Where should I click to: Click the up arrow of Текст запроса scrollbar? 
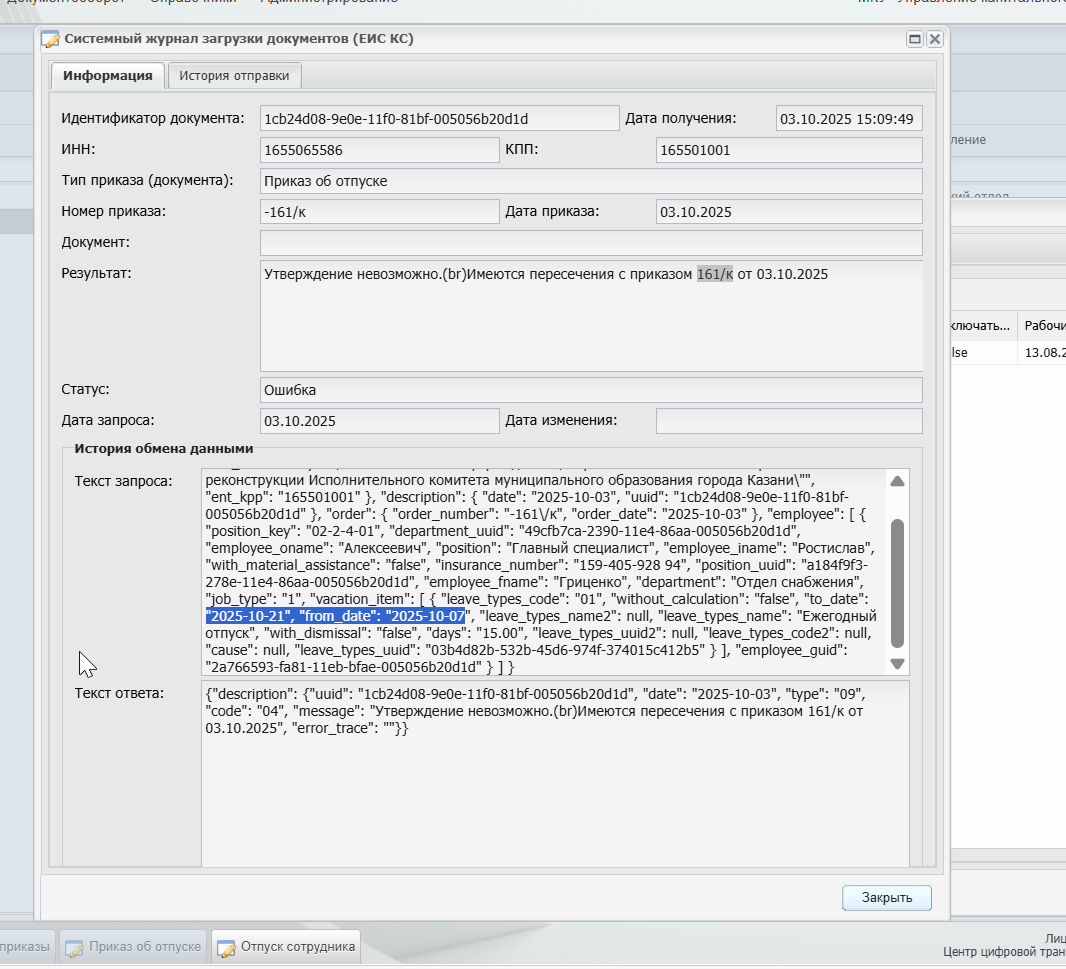[x=897, y=481]
